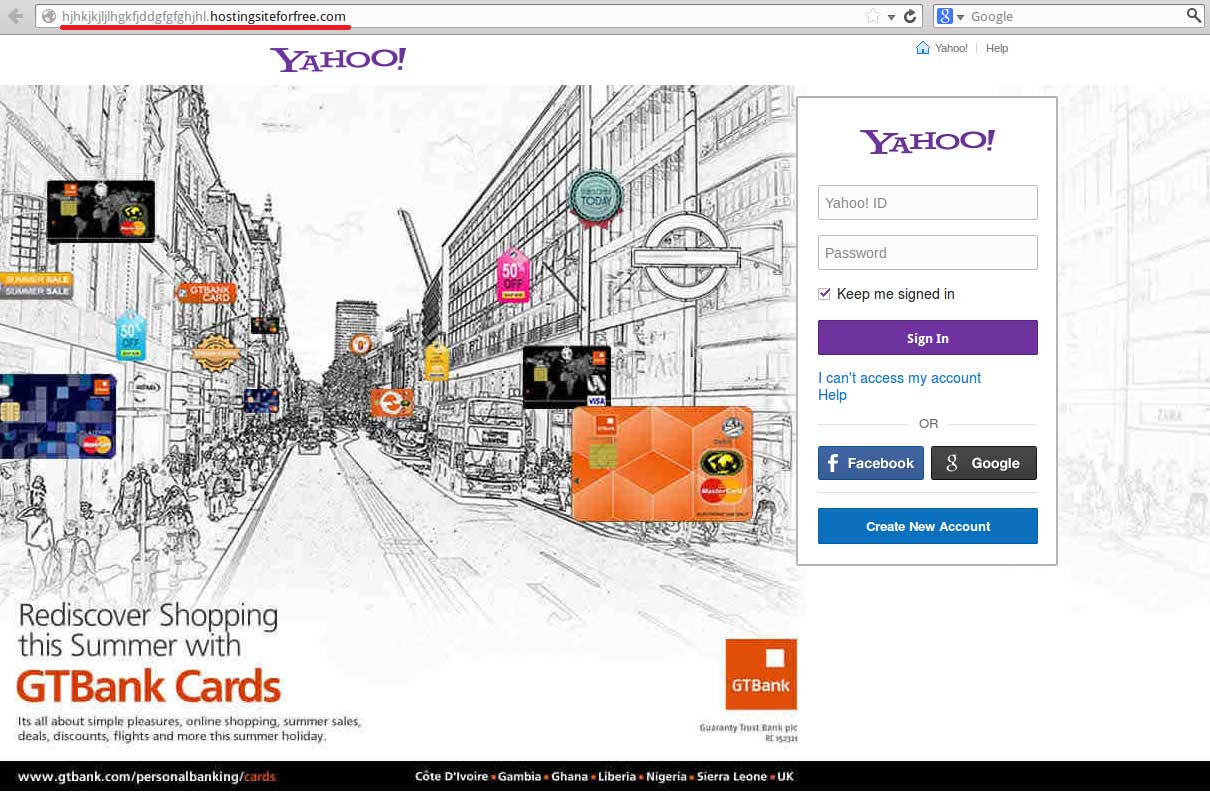Viewport: 1210px width, 793px height.
Task: Uncheck Keep me signed in
Action: point(825,294)
